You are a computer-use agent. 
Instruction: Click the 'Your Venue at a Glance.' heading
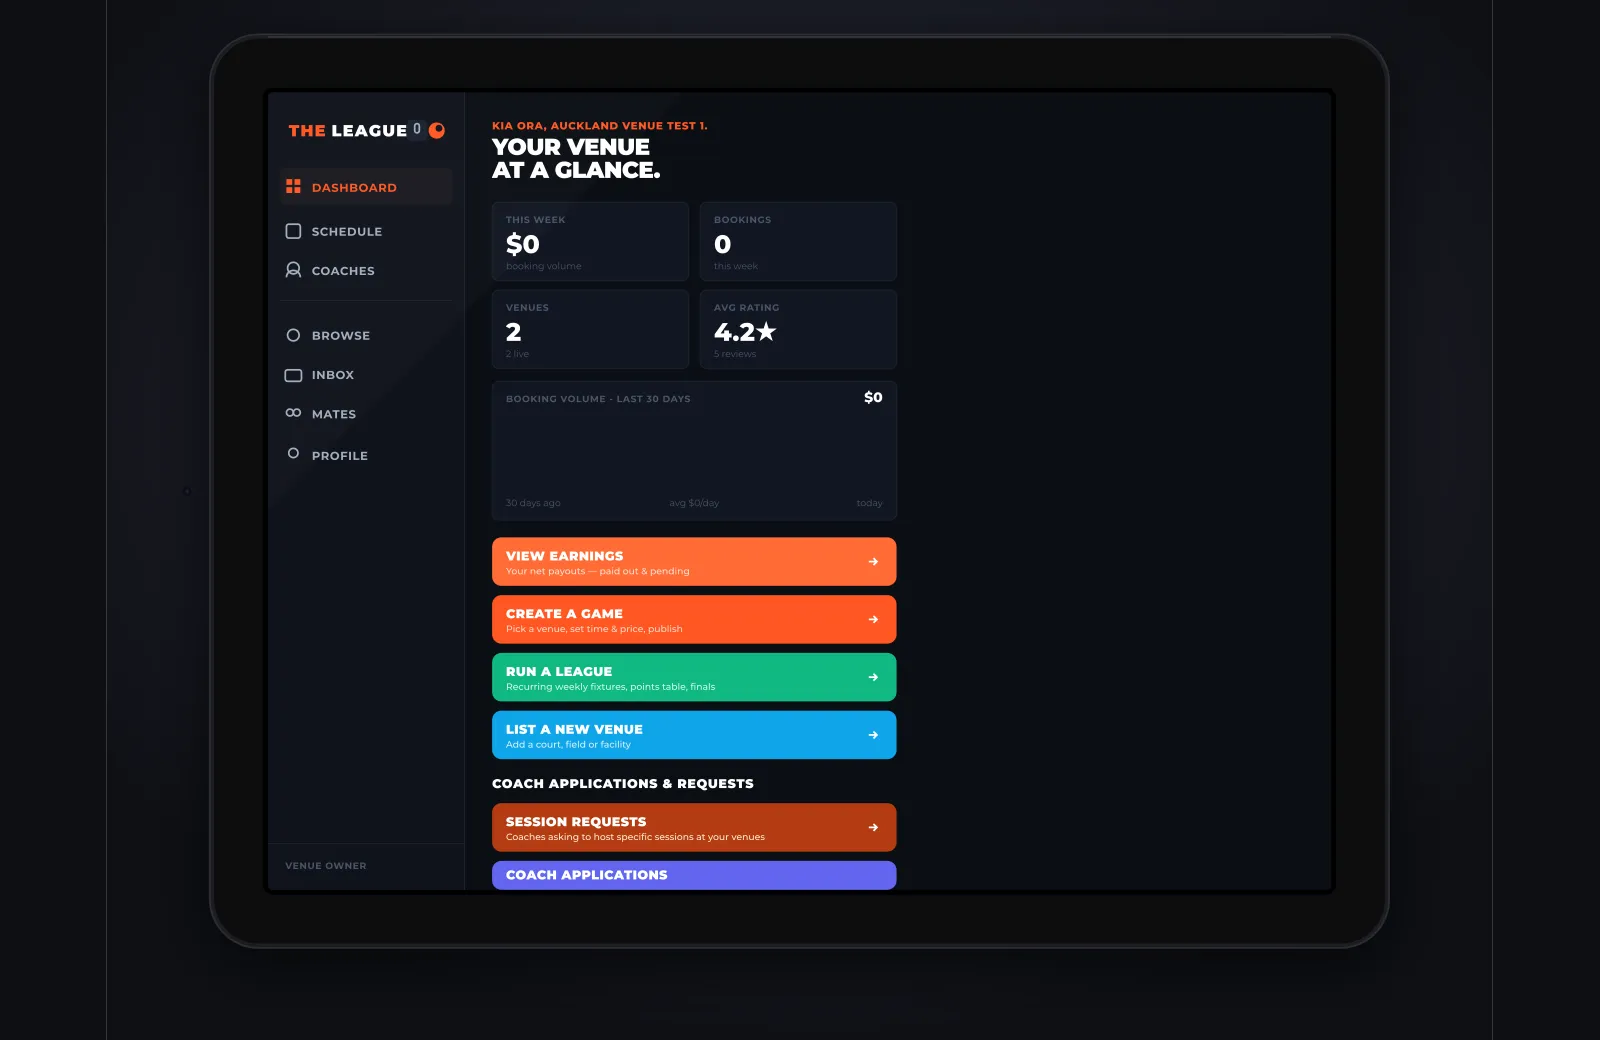tap(576, 158)
